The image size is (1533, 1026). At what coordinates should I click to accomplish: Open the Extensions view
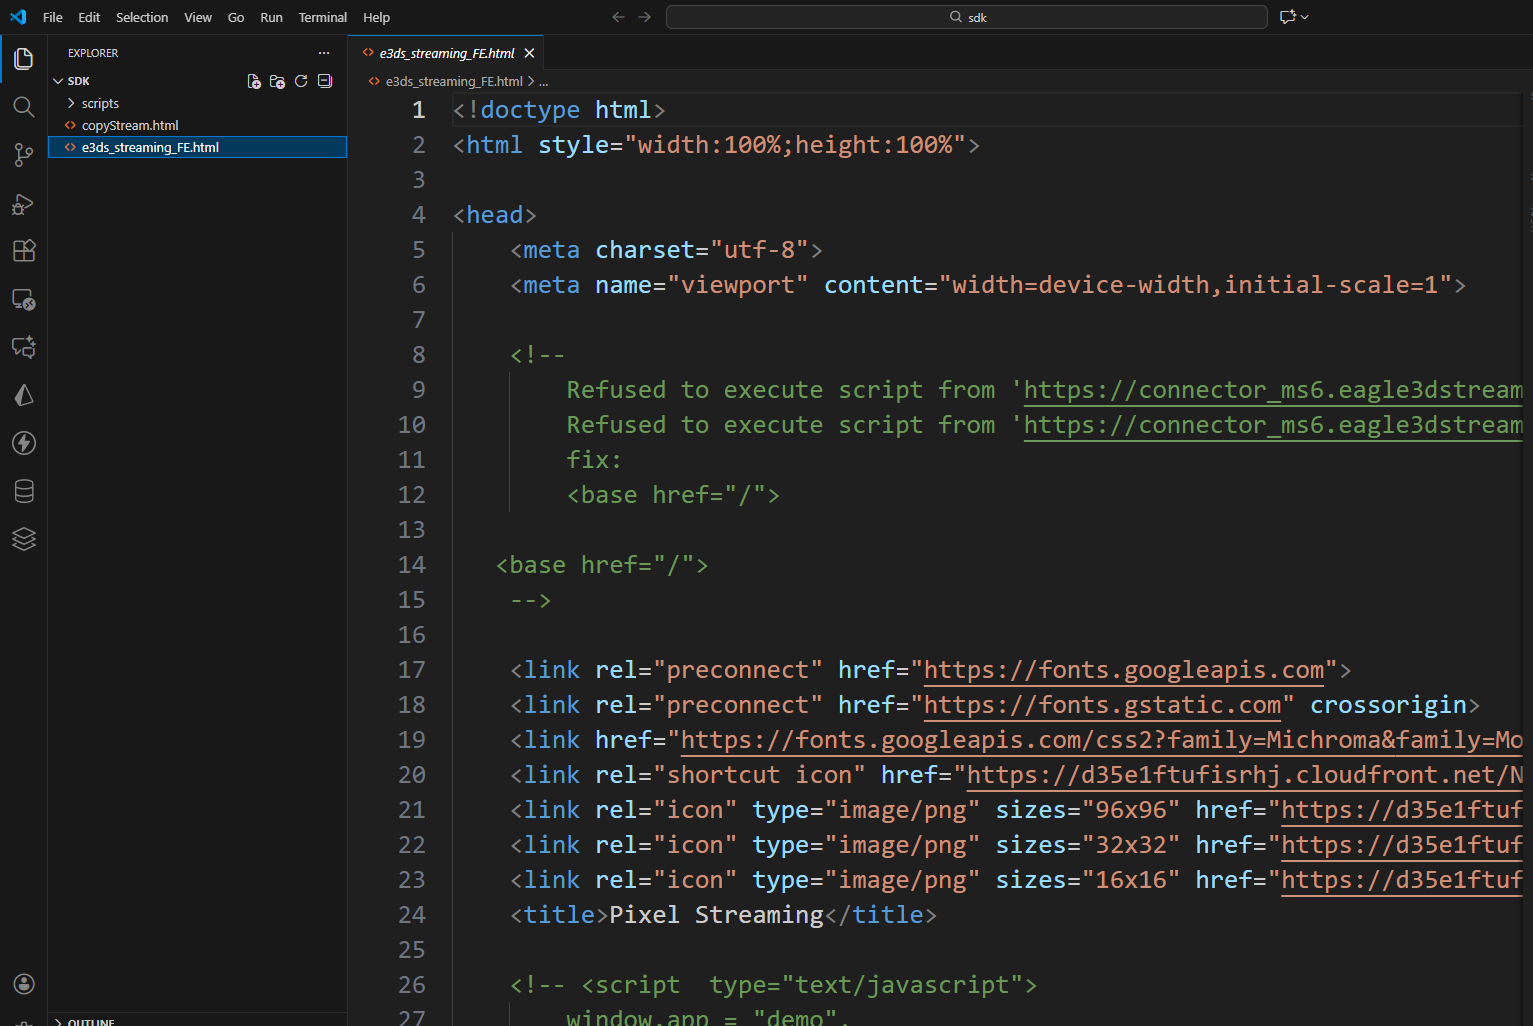tap(23, 251)
